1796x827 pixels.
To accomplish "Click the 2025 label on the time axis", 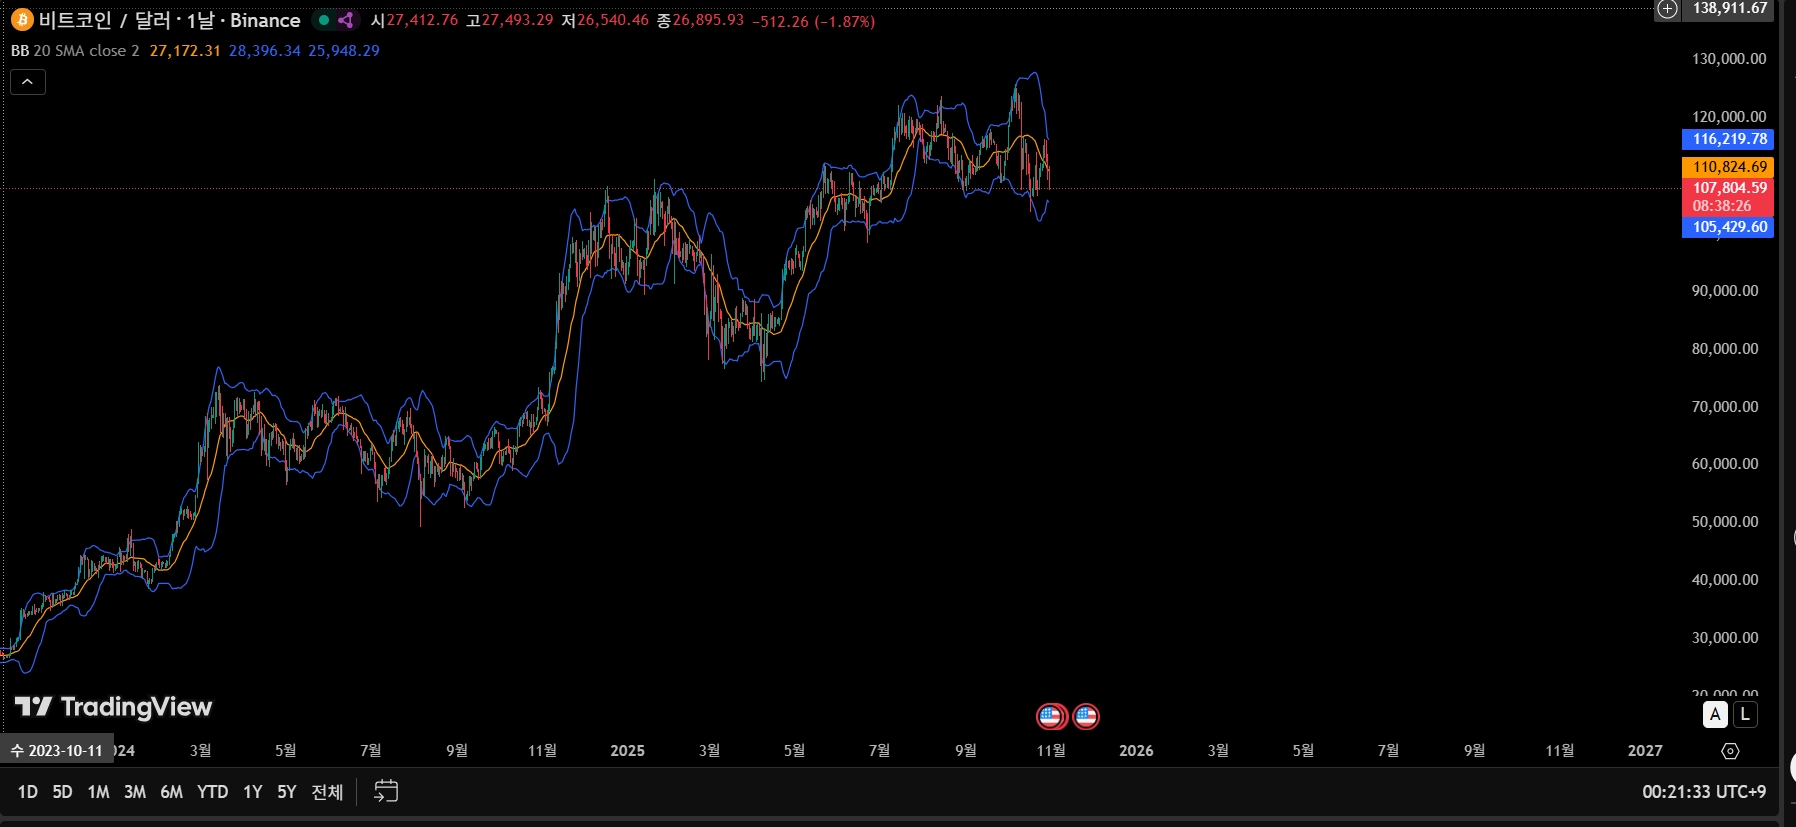I will (x=628, y=751).
